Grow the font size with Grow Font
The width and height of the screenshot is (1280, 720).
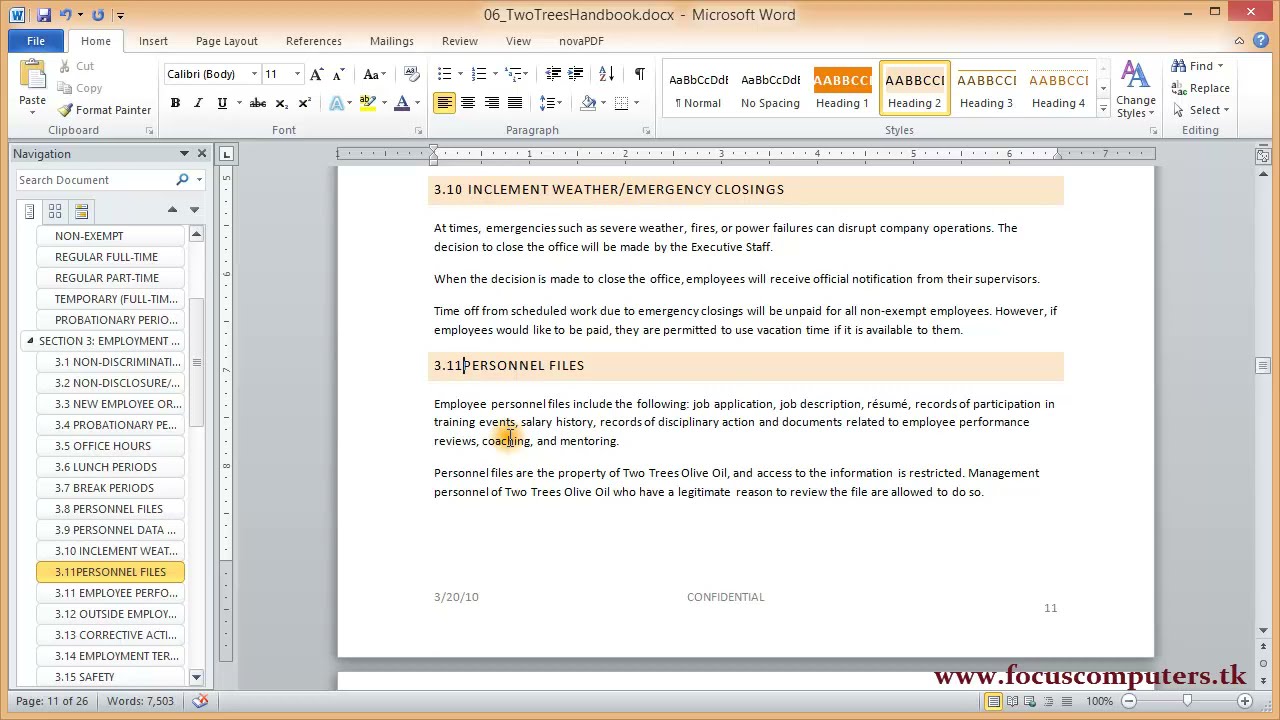point(317,74)
